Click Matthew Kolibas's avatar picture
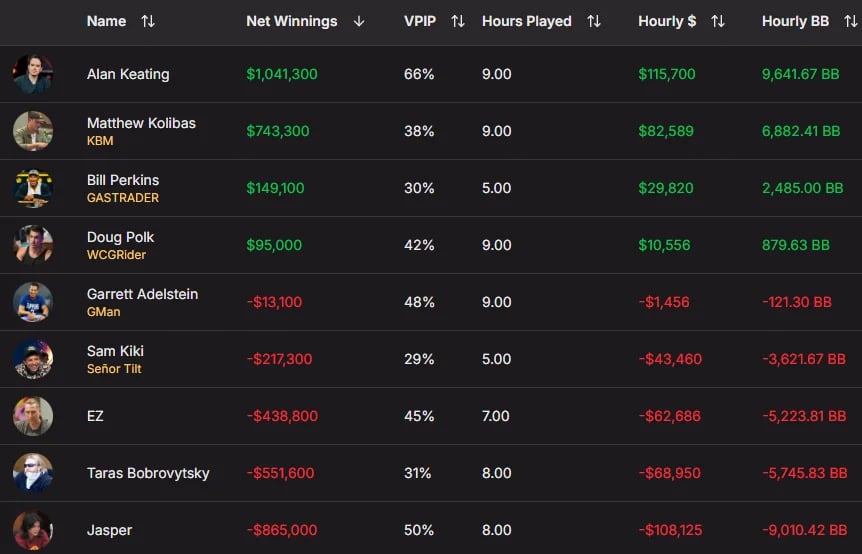The image size is (862, 554). point(33,131)
